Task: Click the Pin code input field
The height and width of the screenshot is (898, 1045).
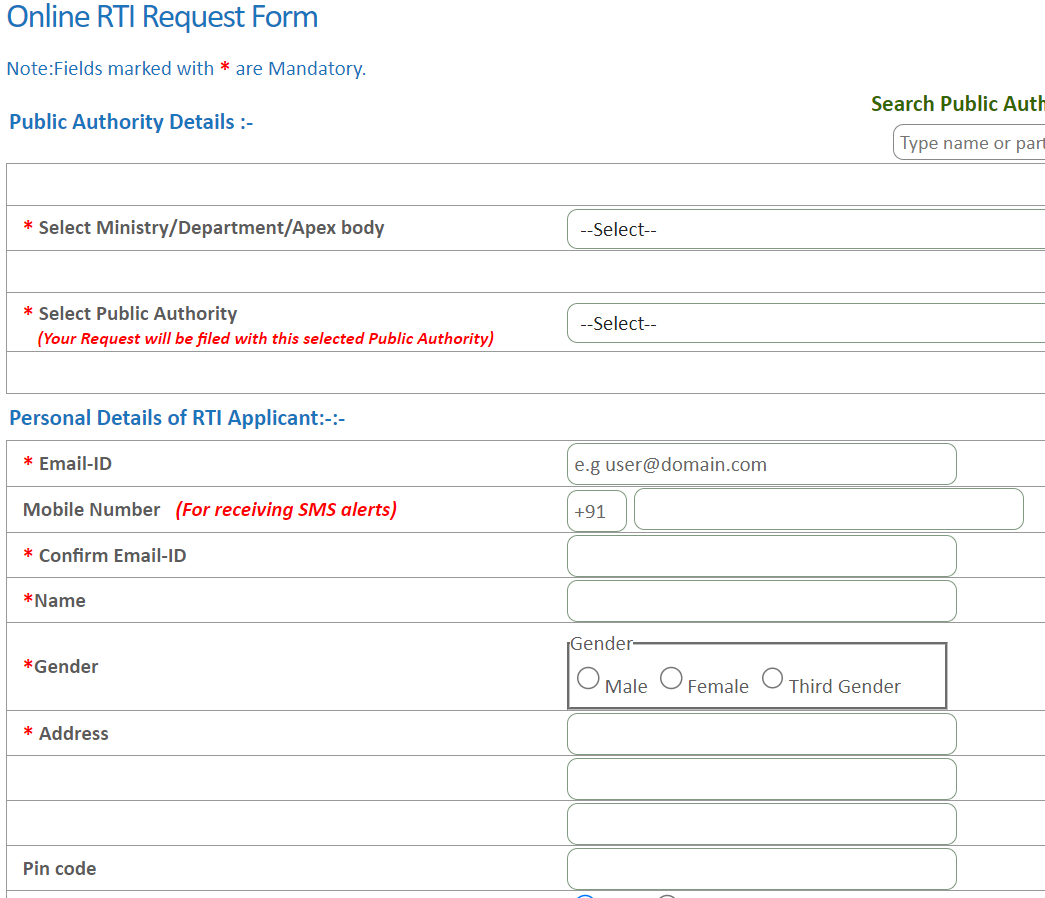Action: tap(761, 869)
